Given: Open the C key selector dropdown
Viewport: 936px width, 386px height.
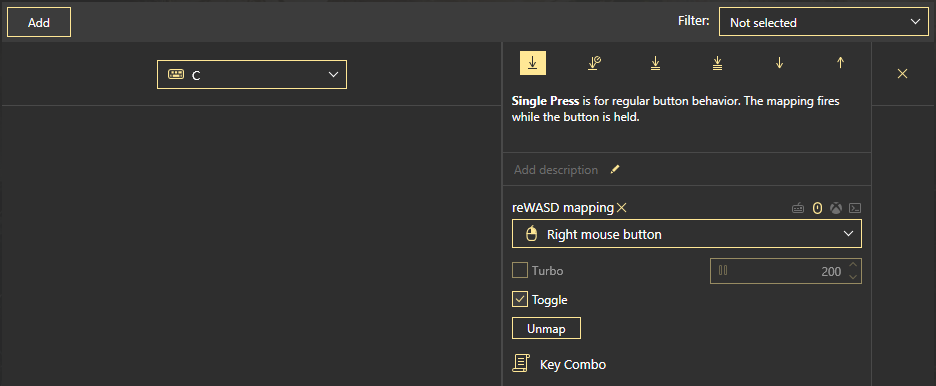Looking at the screenshot, I should [x=252, y=75].
